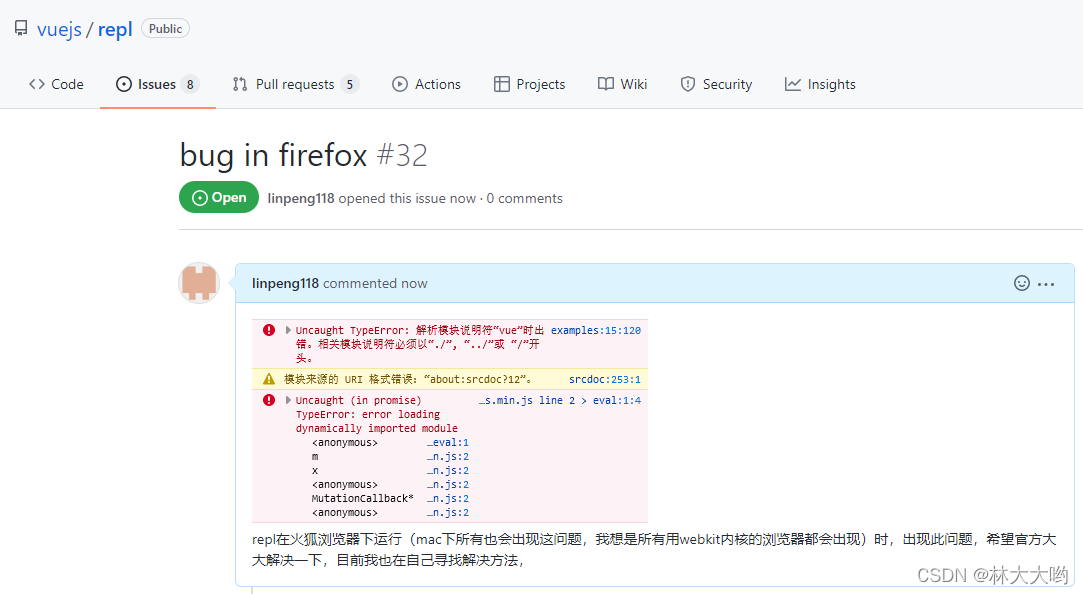Image resolution: width=1083 pixels, height=594 pixels.
Task: Click the issue title 'bug in firefox'
Action: tap(274, 155)
